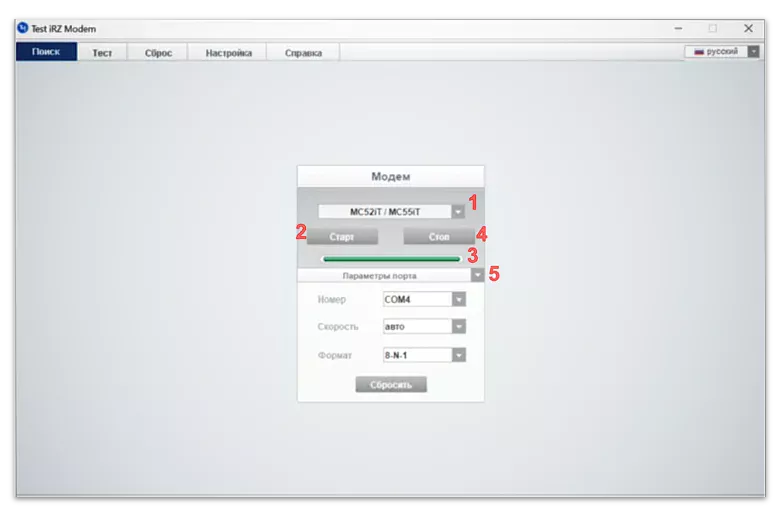Collapse the Параметры порта section arrow
780x513 pixels.
point(478,275)
